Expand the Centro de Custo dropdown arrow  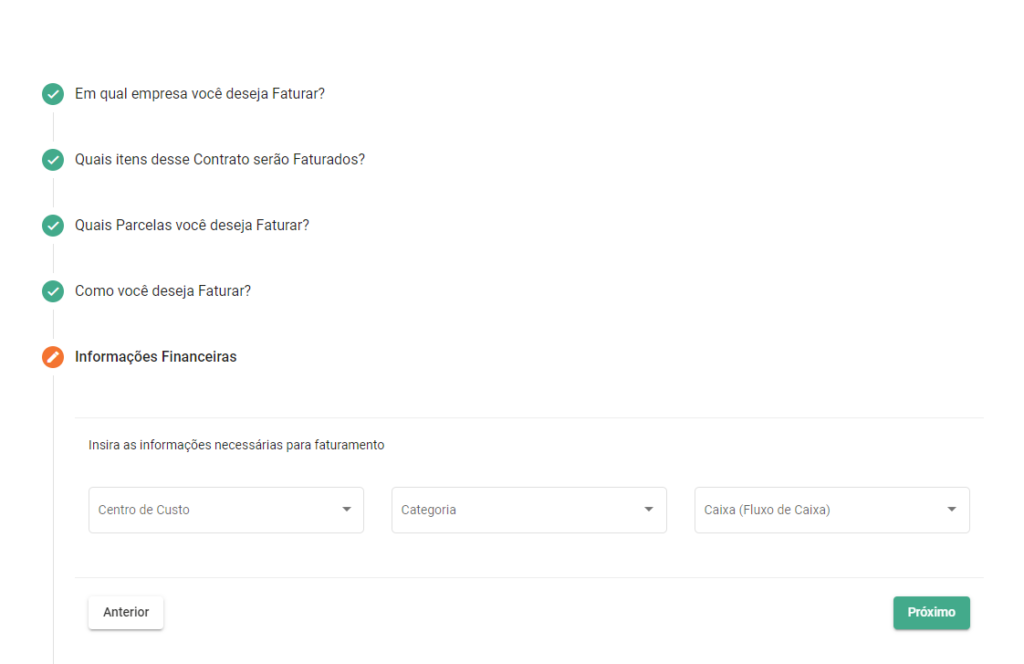pyautogui.click(x=347, y=510)
